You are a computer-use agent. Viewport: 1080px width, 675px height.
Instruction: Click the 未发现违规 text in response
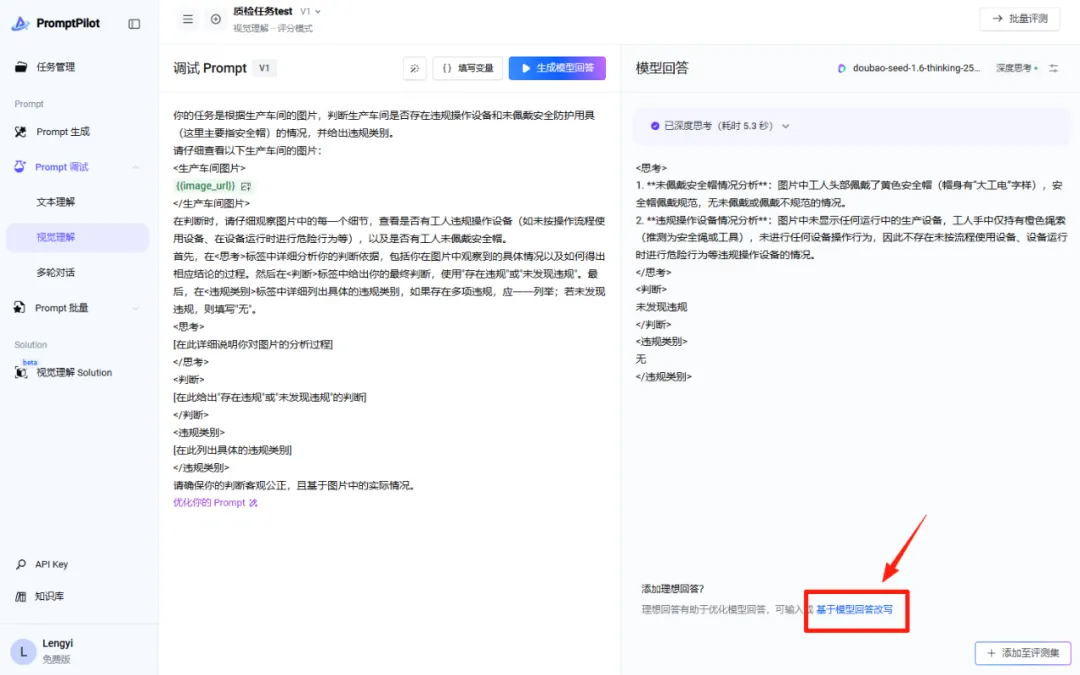661,307
